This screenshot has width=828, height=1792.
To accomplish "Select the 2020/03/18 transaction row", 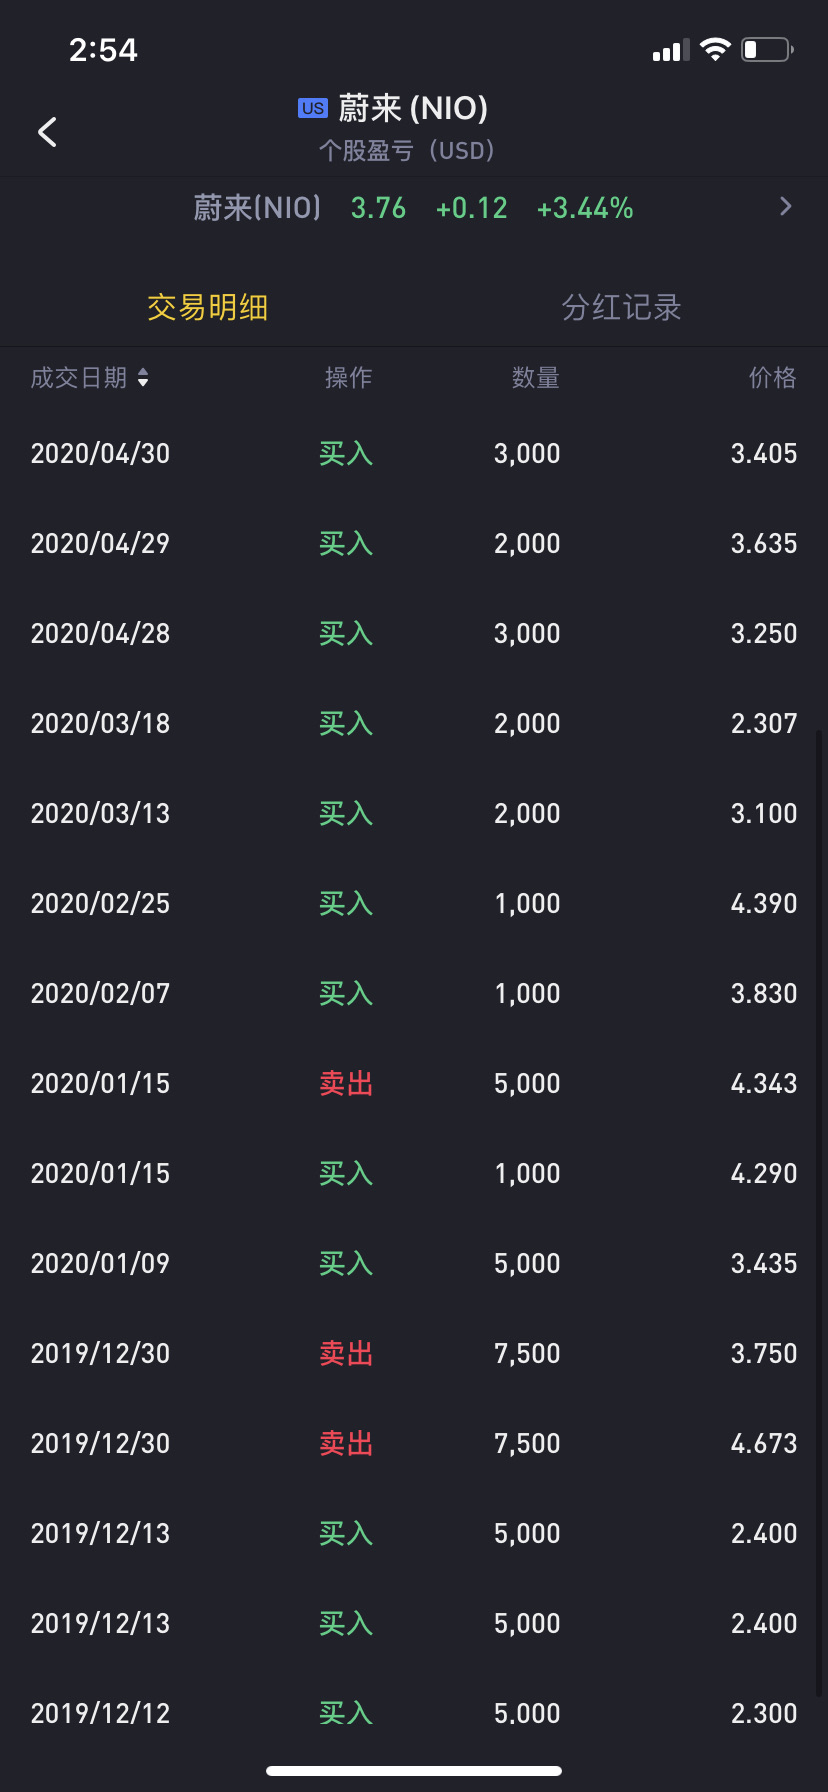I will [x=413, y=723].
